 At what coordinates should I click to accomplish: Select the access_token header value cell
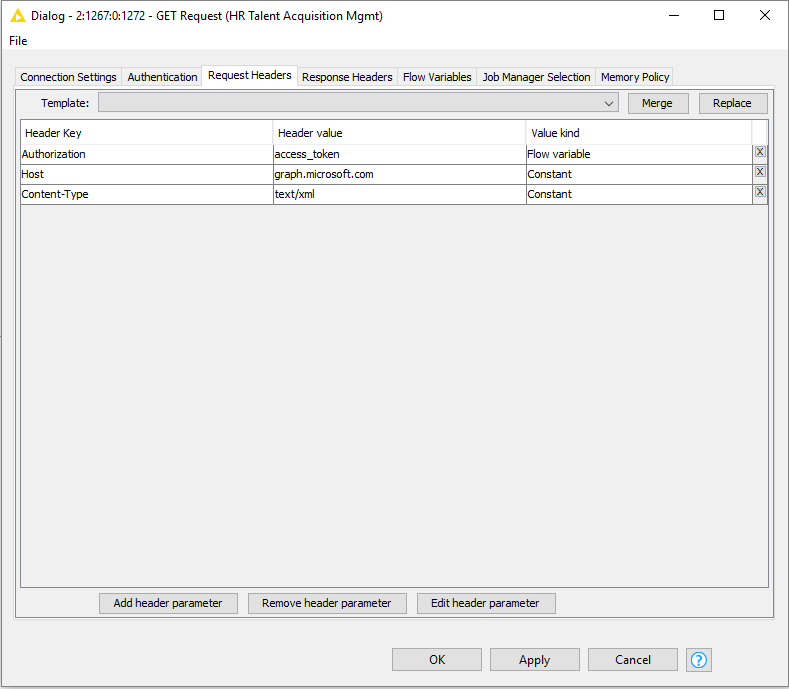click(400, 154)
